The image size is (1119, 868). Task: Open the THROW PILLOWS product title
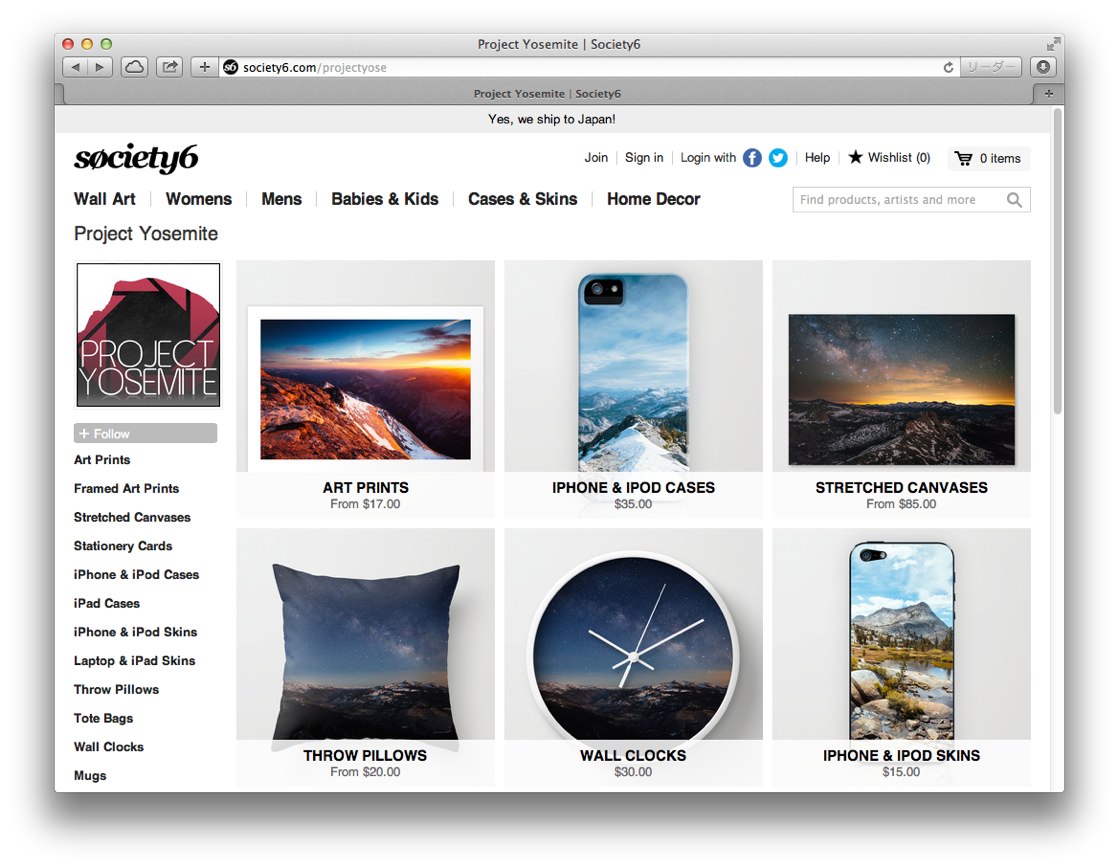tap(365, 755)
